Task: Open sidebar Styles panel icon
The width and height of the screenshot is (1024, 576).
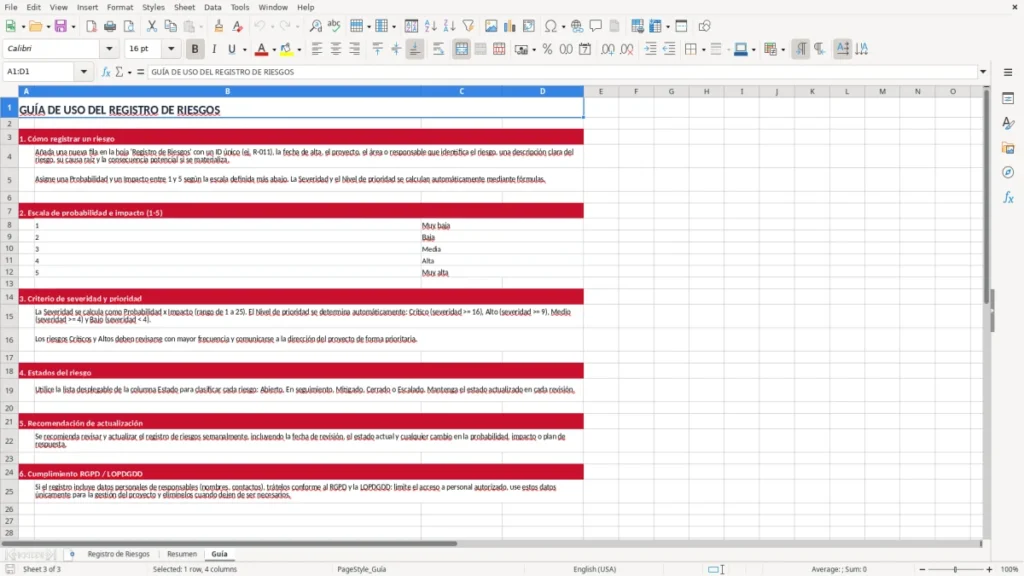Action: (x=1008, y=123)
